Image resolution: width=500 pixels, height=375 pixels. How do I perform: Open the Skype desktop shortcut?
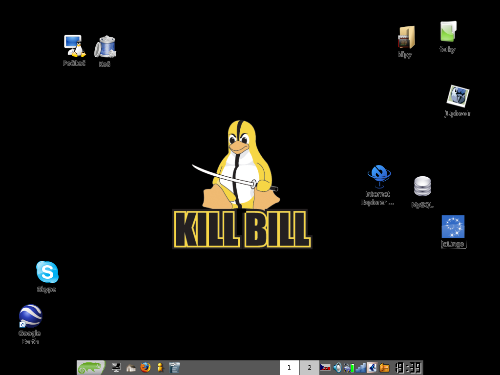point(47,277)
